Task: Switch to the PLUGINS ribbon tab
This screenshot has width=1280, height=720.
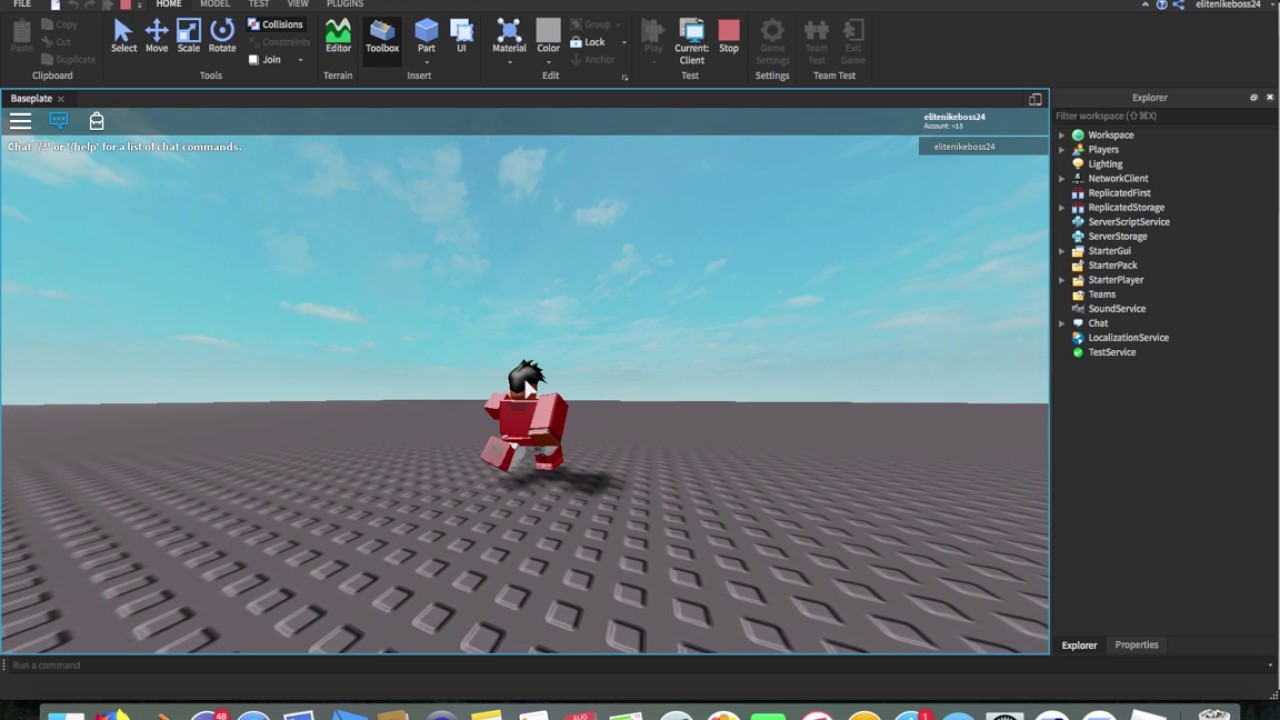Action: pyautogui.click(x=345, y=4)
